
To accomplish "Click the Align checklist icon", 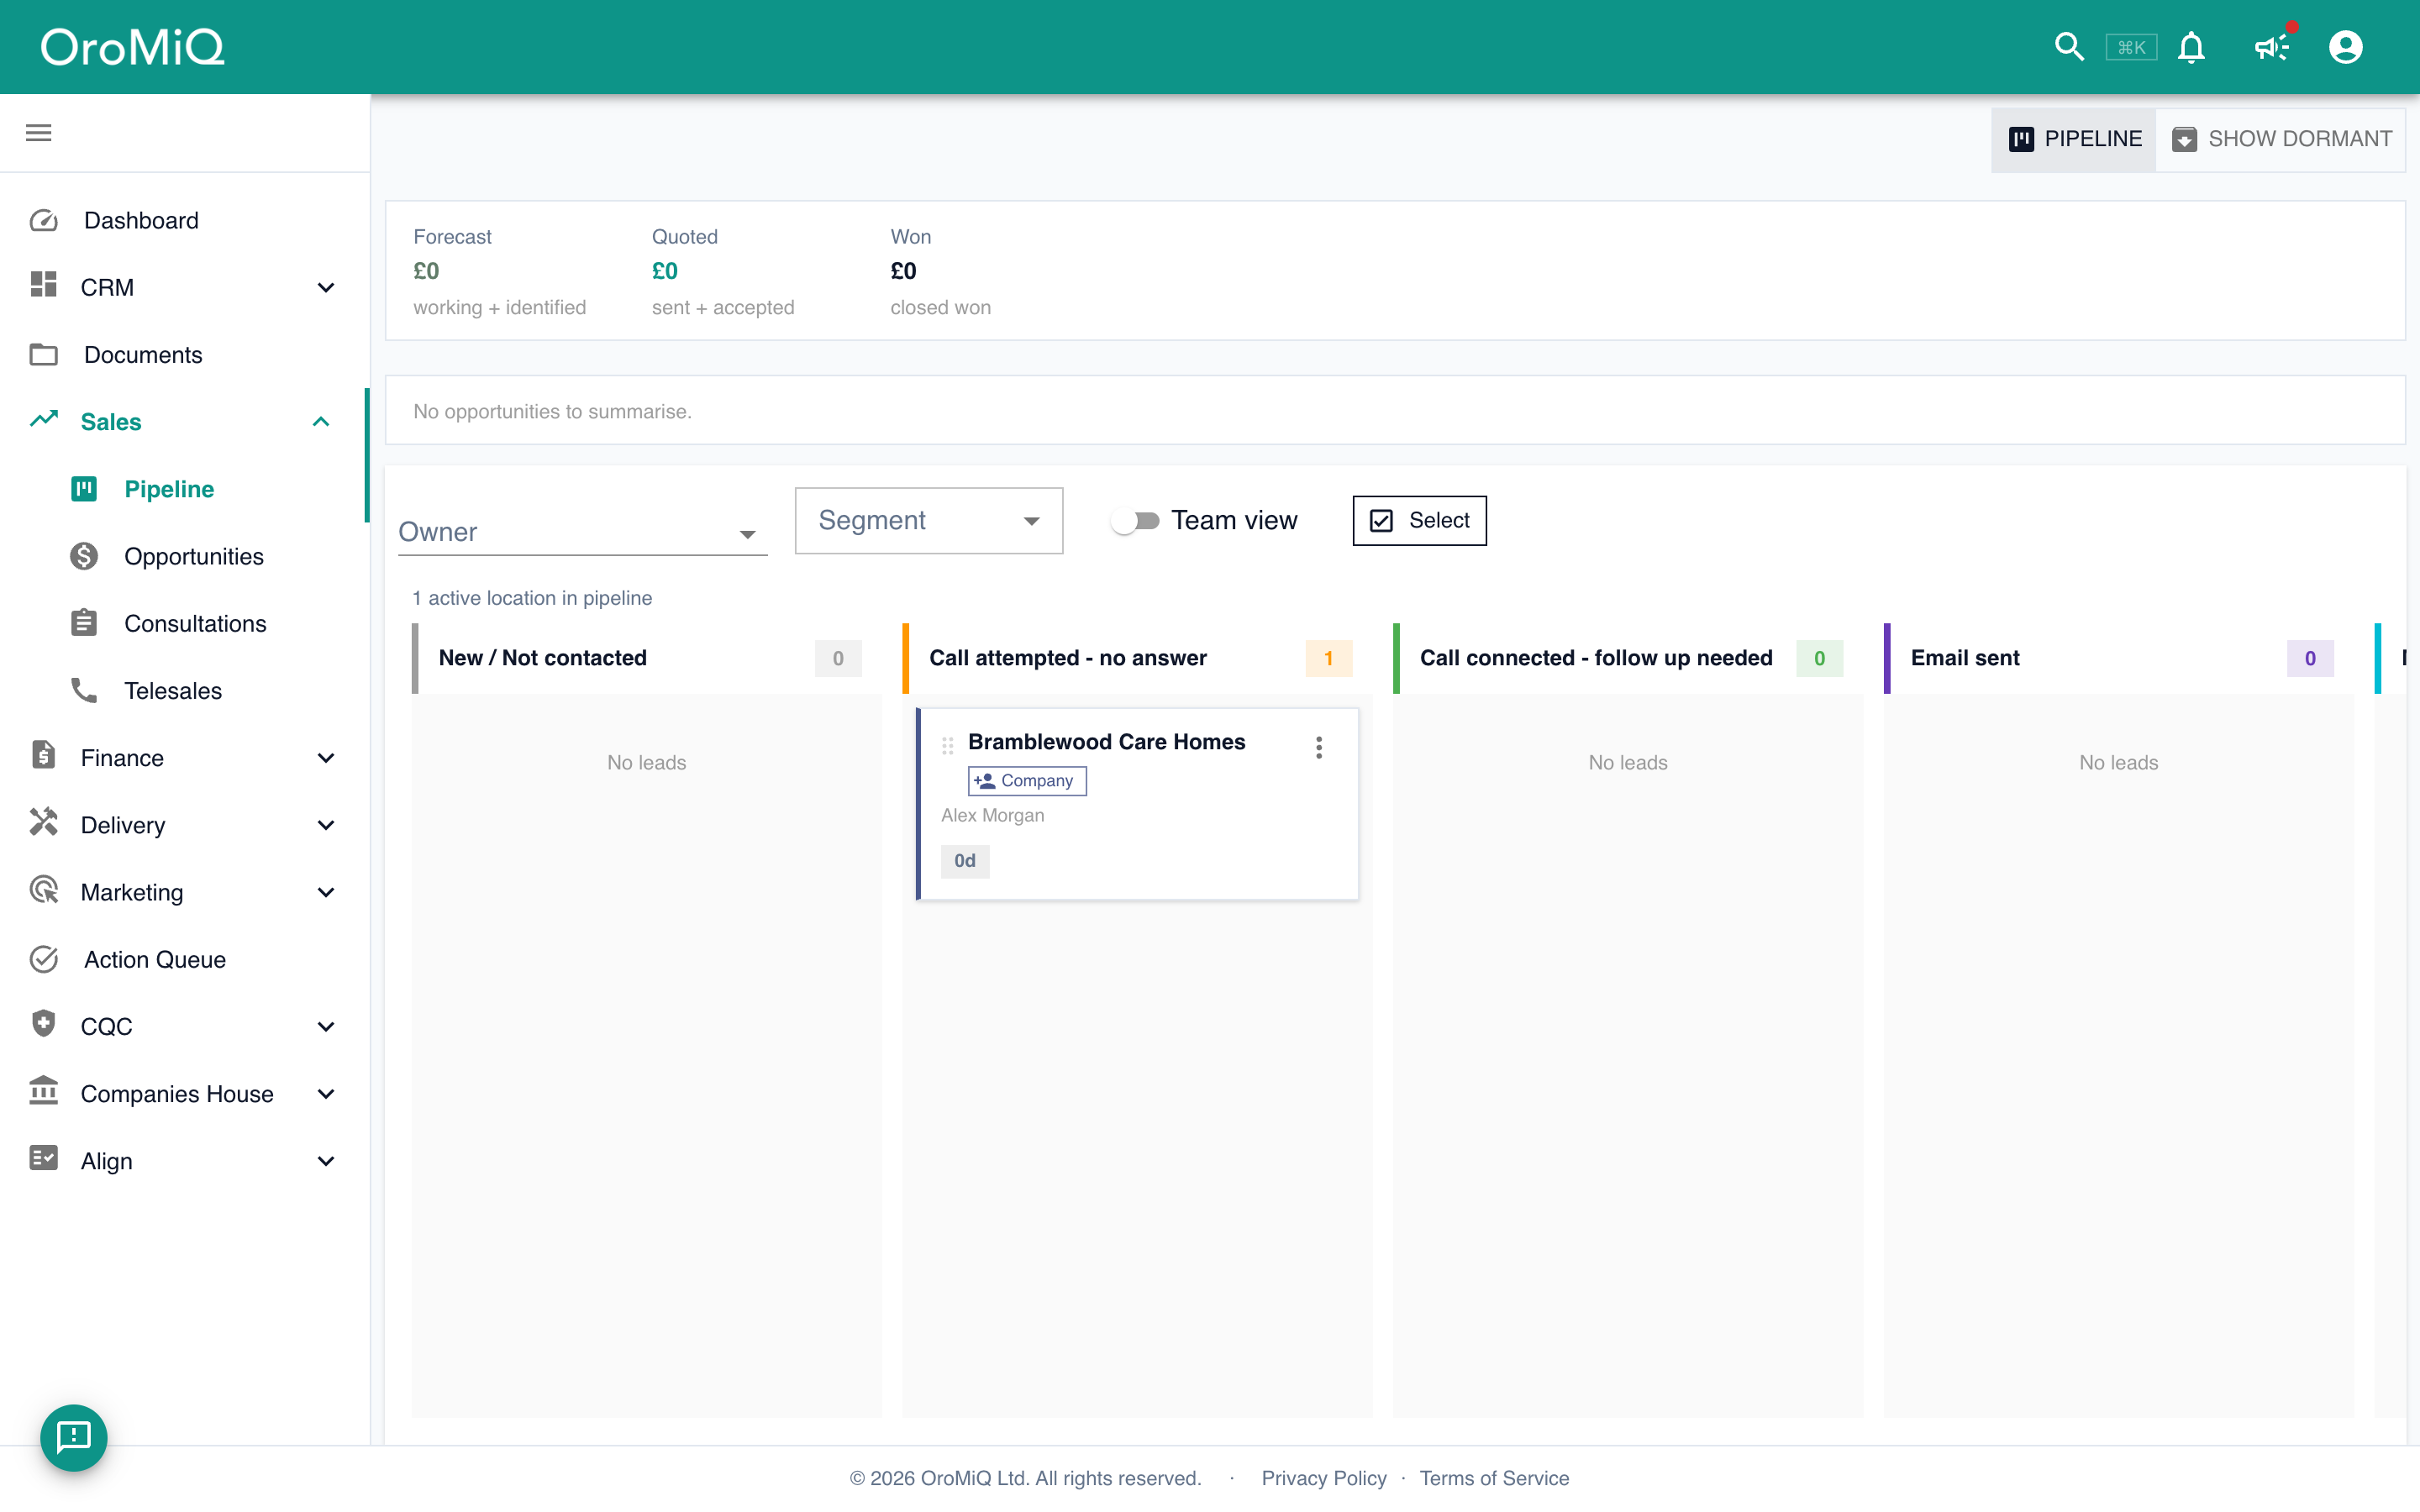I will click(x=44, y=1158).
